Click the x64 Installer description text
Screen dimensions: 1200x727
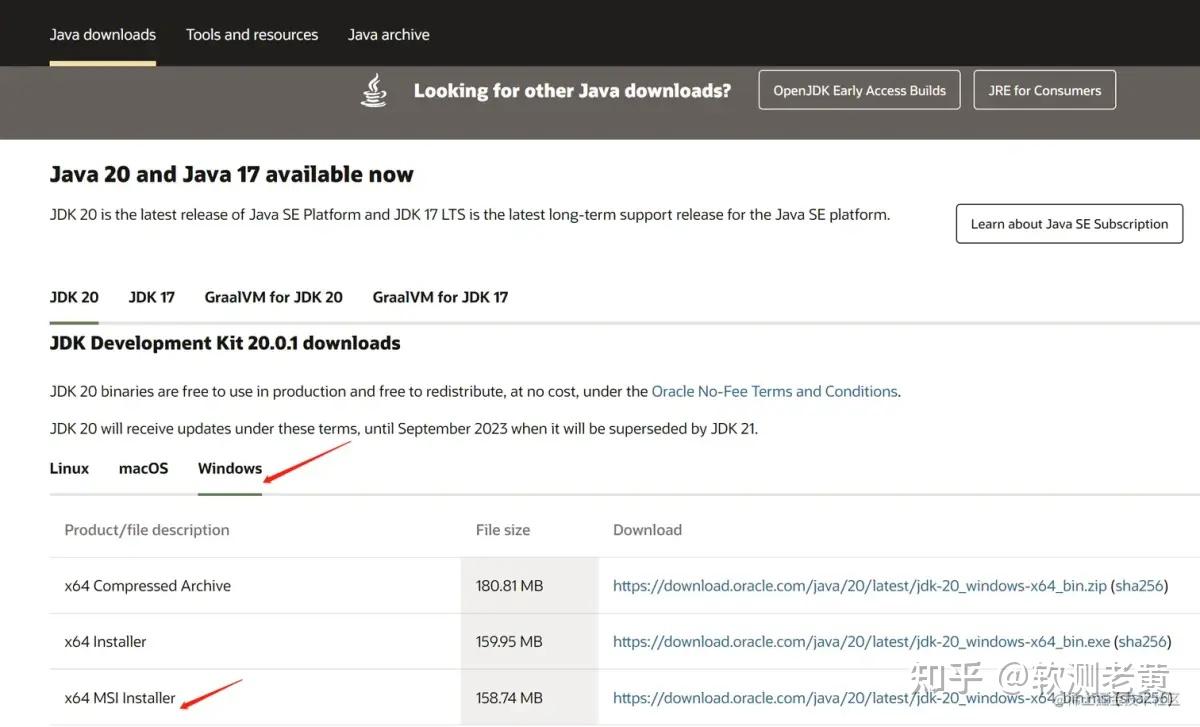click(106, 642)
